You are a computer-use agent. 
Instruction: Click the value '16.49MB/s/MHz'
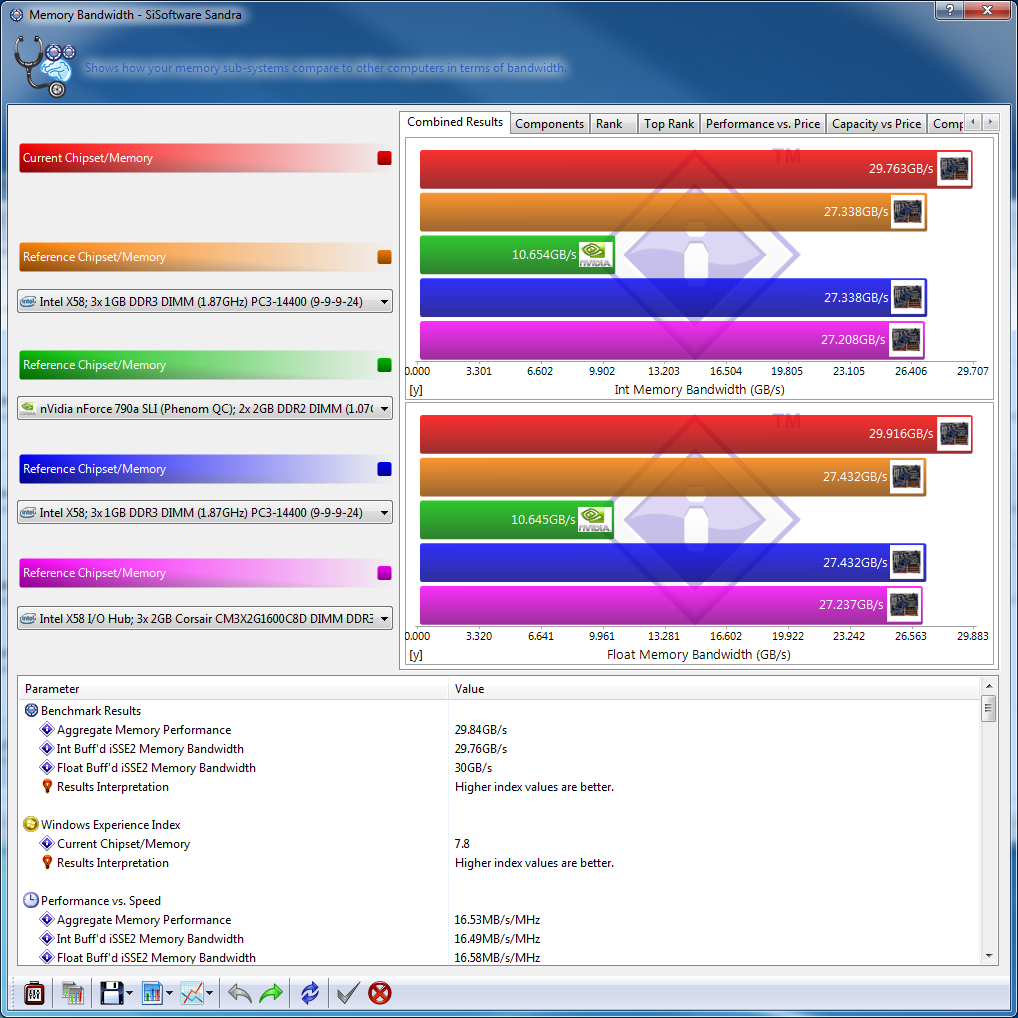click(x=497, y=938)
